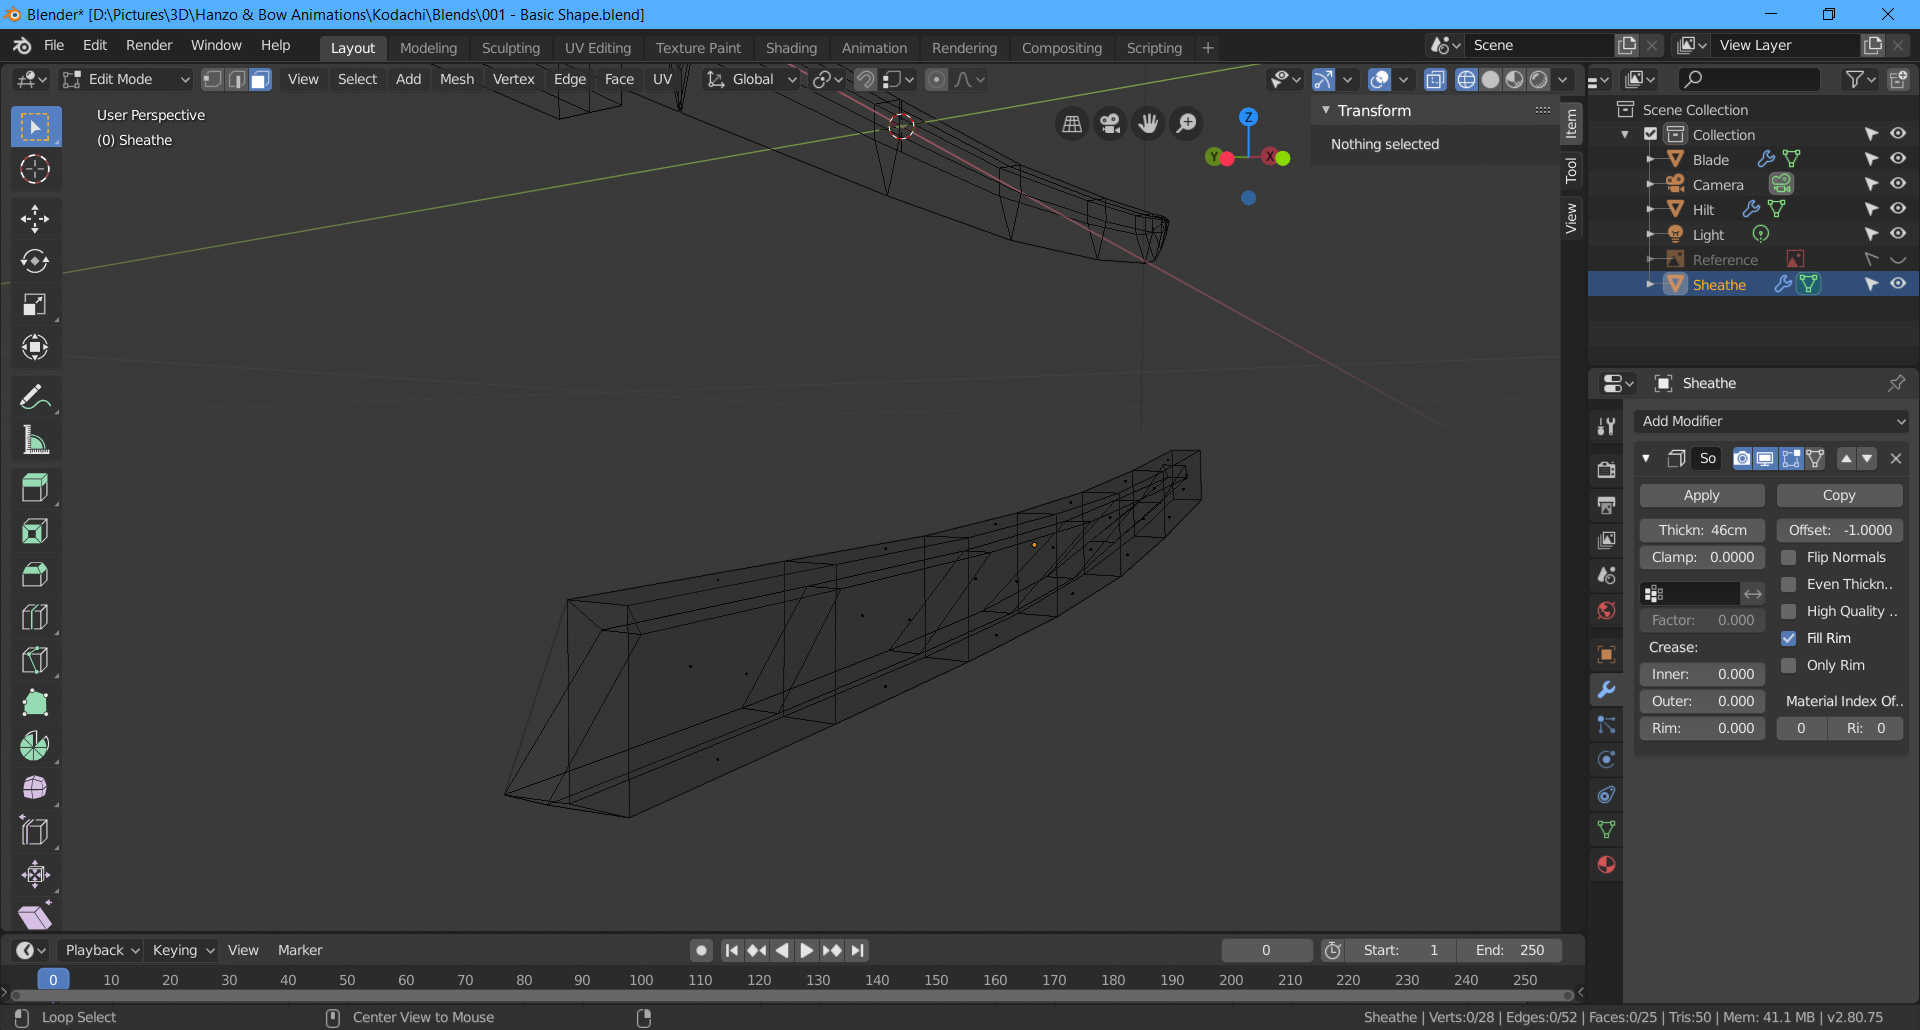
Task: Open the Render menu
Action: click(x=149, y=45)
